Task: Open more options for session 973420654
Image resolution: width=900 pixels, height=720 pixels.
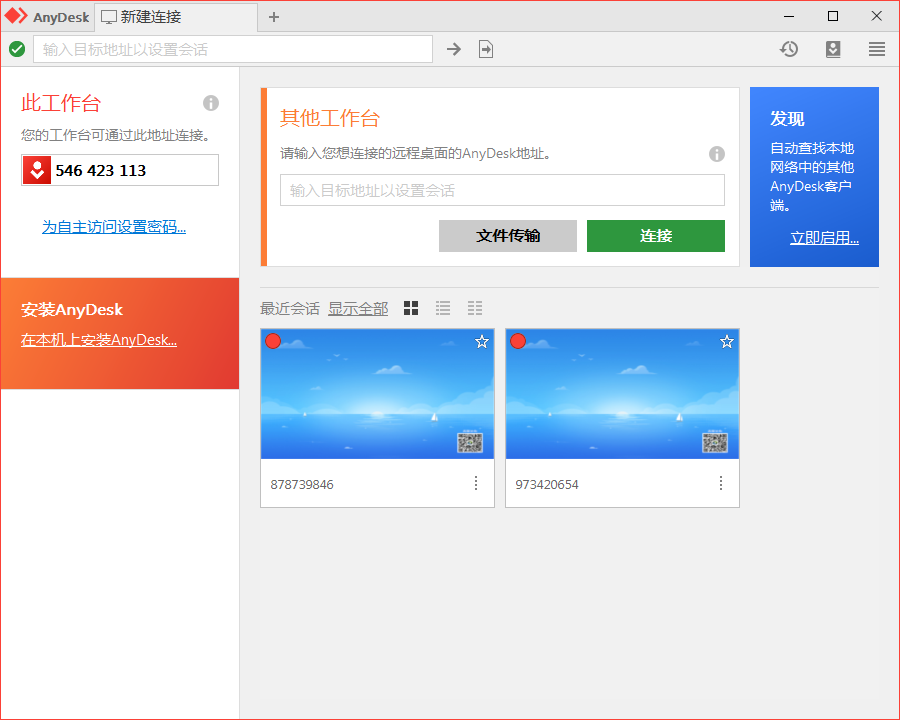Action: click(x=721, y=483)
